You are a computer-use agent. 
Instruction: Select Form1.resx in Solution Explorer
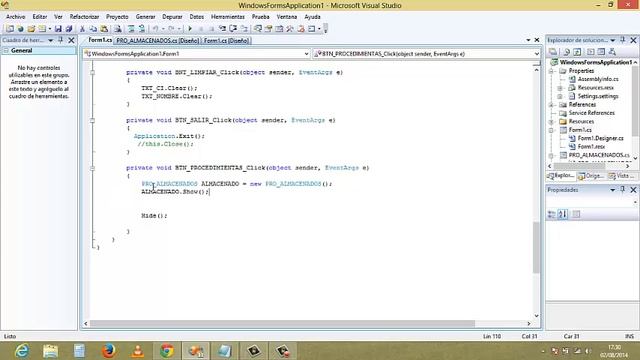(591, 147)
